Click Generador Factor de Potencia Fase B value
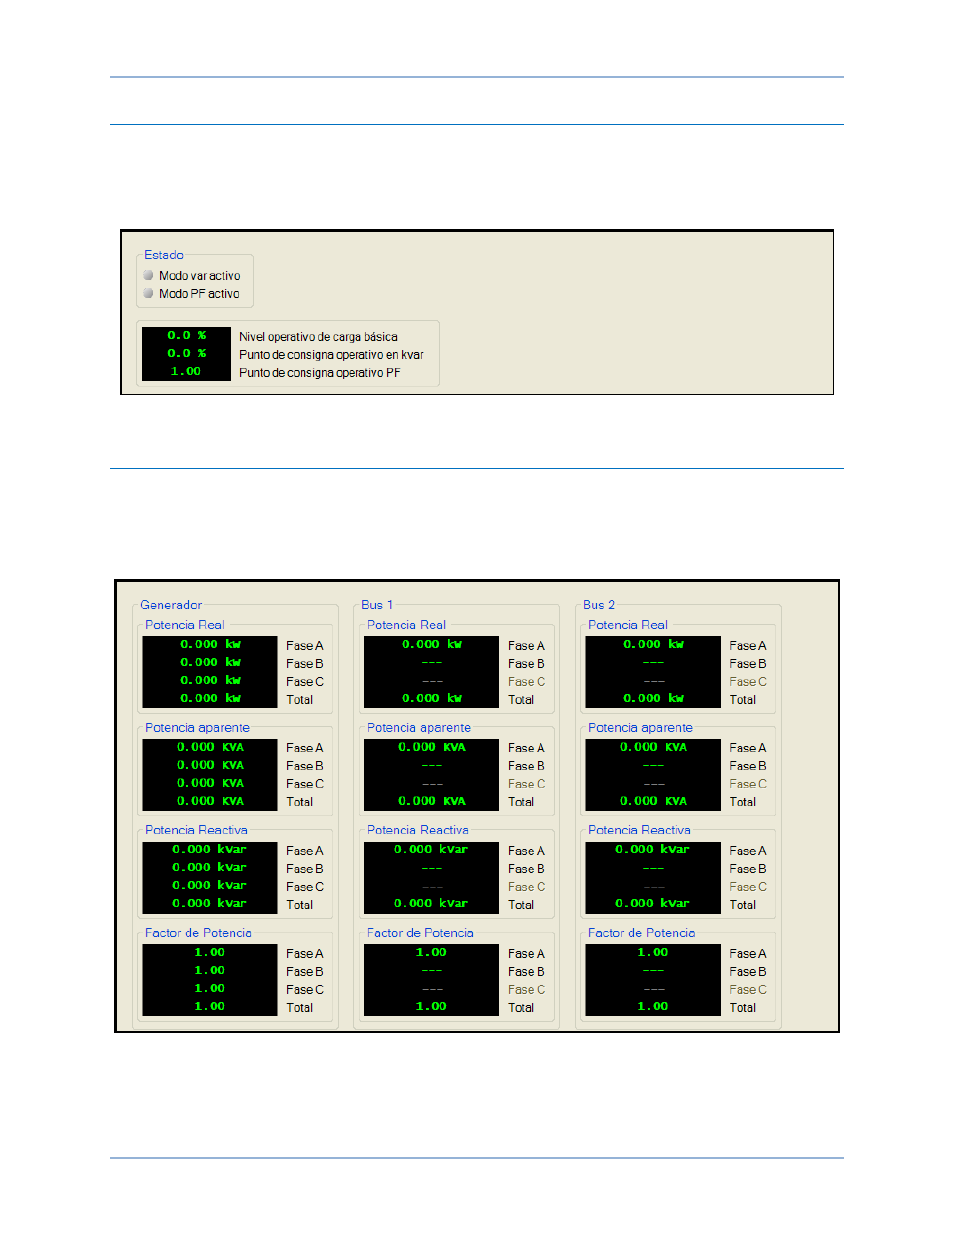This screenshot has width=954, height=1235. click(x=210, y=971)
